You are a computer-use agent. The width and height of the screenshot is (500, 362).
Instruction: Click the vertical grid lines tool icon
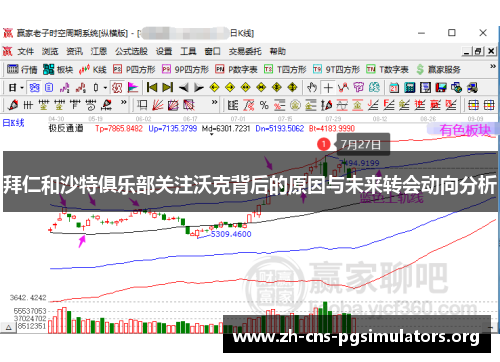[28, 105]
